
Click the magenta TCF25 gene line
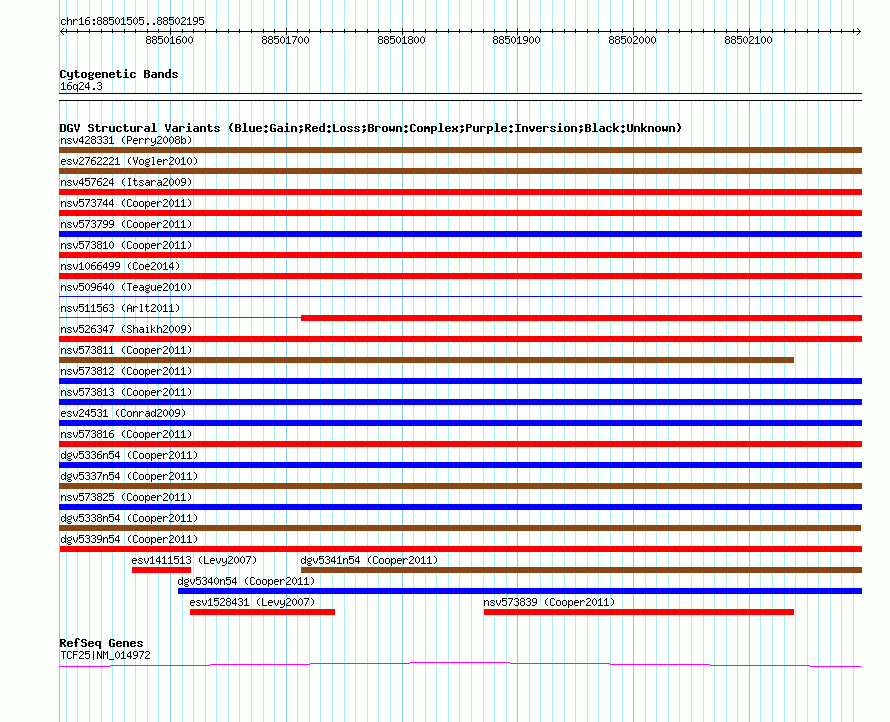click(460, 664)
